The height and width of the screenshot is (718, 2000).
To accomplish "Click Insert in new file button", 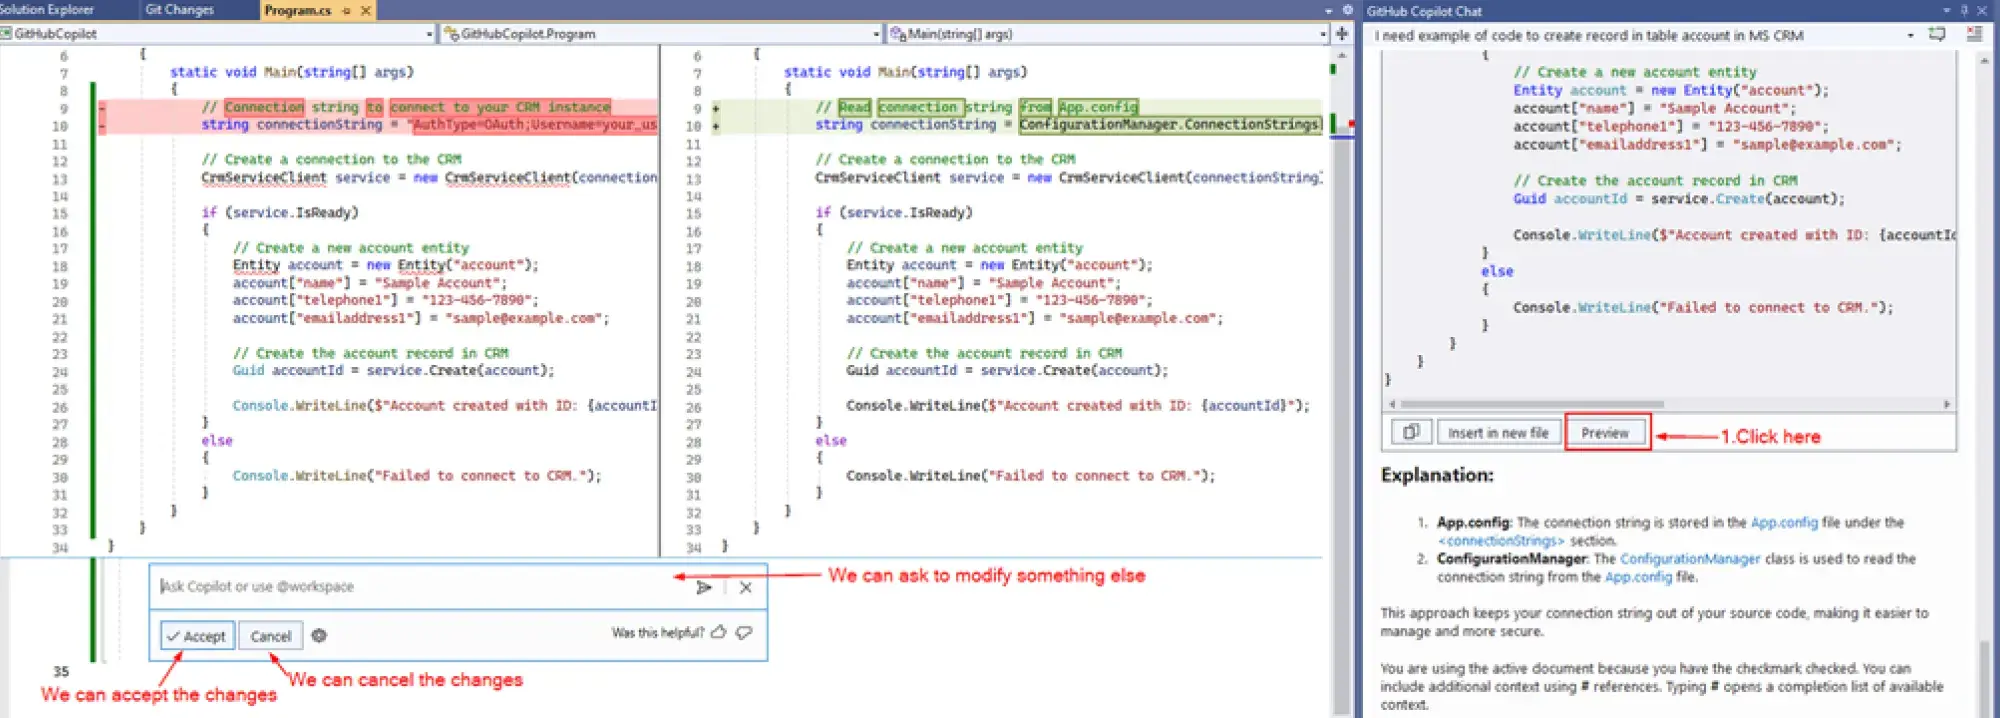I will click(x=1498, y=433).
